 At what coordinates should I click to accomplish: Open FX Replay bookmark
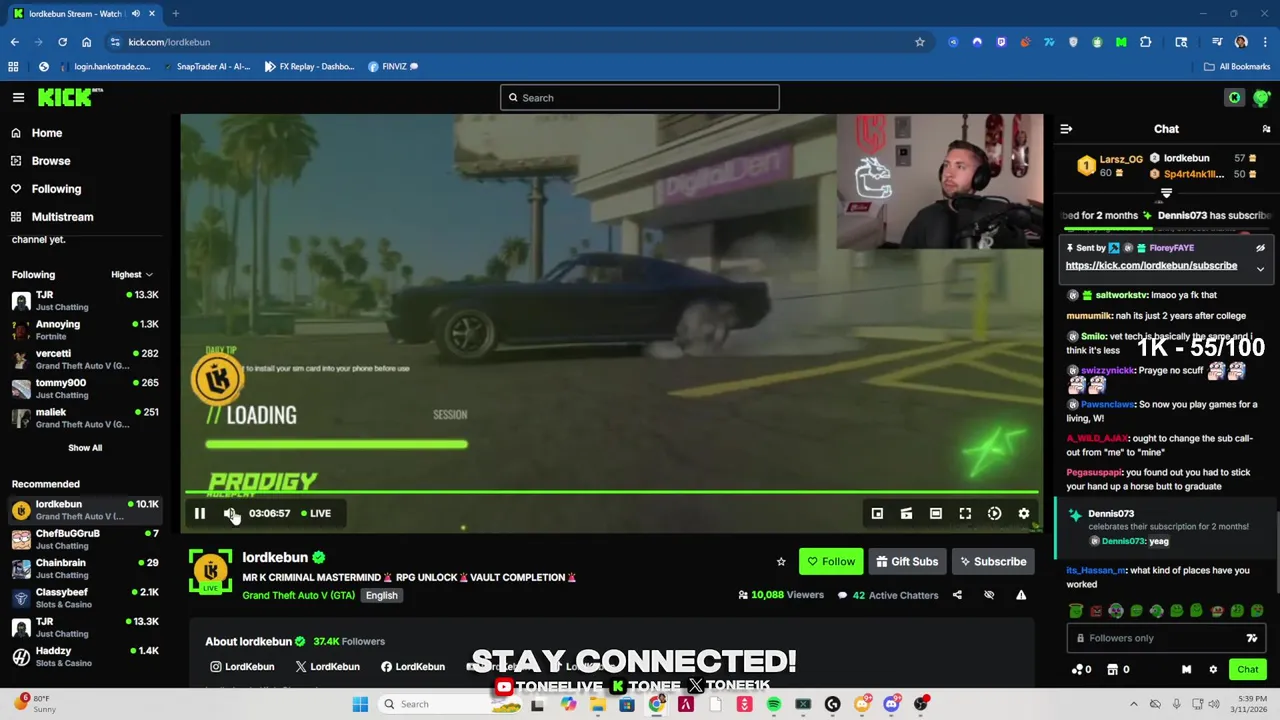click(x=309, y=67)
